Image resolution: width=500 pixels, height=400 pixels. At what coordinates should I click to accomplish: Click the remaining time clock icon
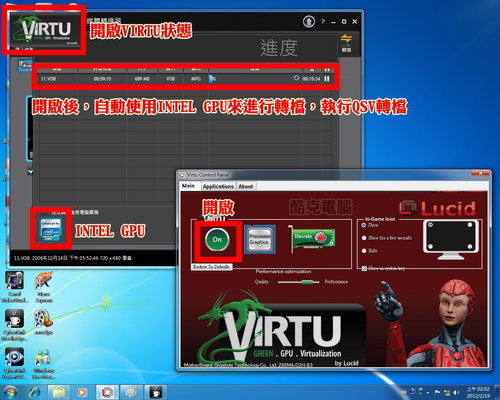click(296, 78)
